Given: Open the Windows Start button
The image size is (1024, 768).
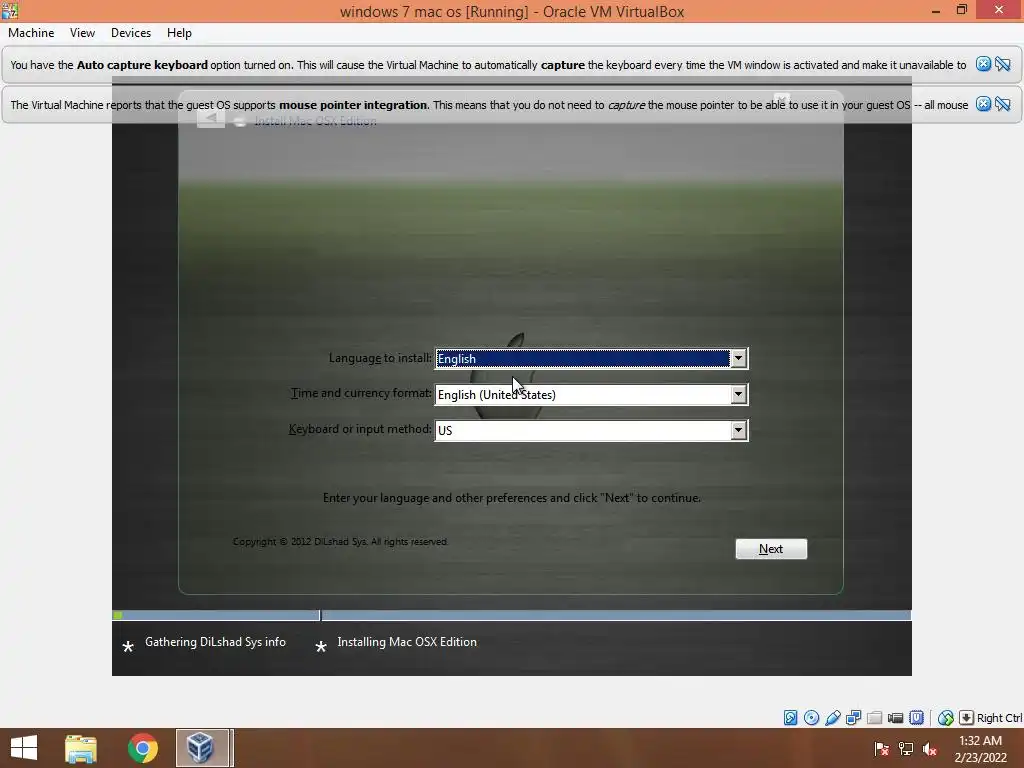Looking at the screenshot, I should [x=24, y=748].
